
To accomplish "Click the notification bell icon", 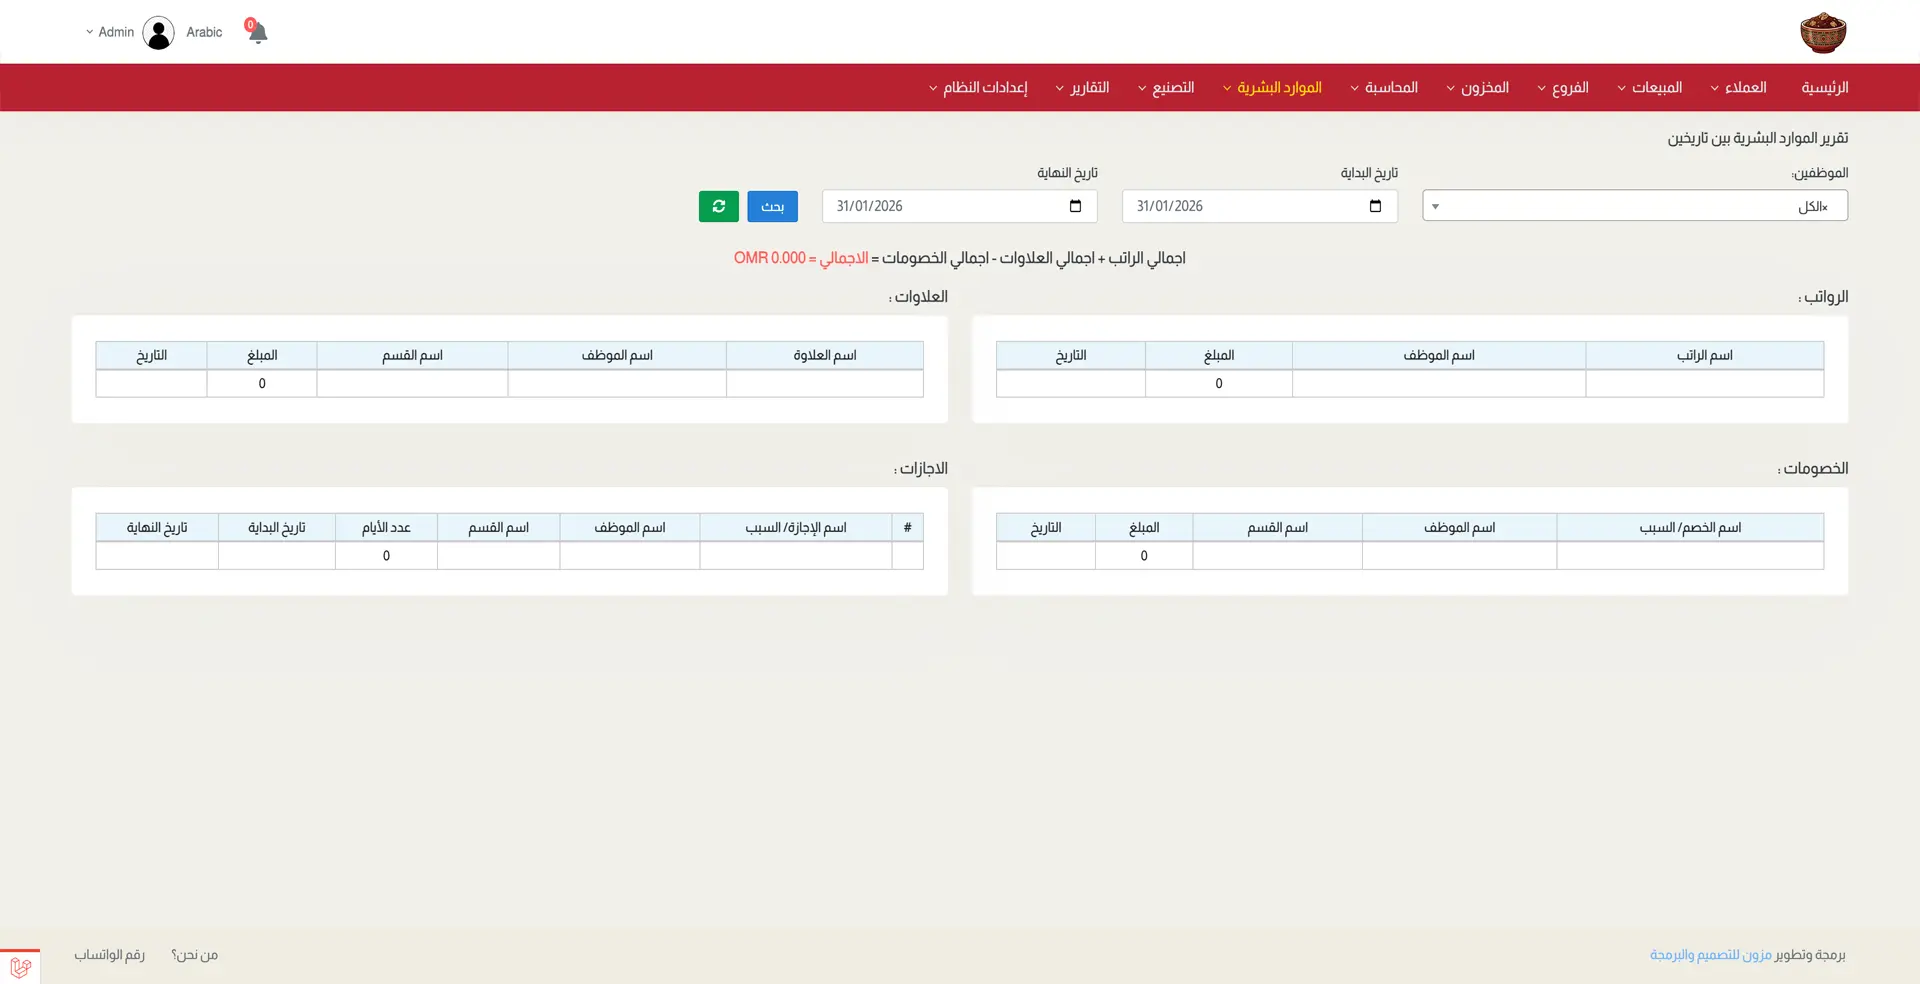I will (x=257, y=32).
